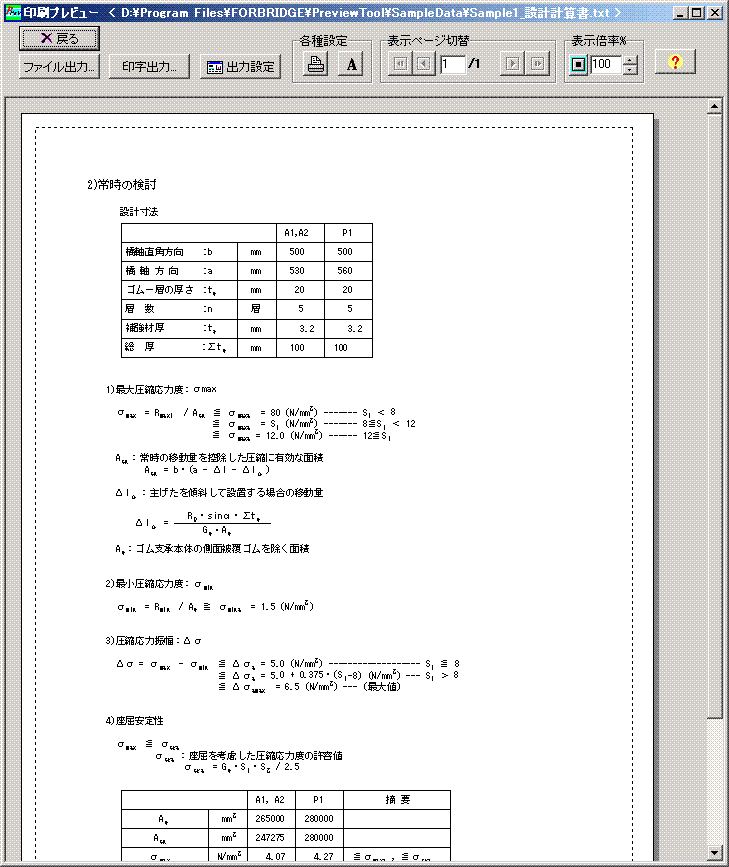The width and height of the screenshot is (729, 867).
Task: Click the page number input field
Action: pyautogui.click(x=452, y=64)
